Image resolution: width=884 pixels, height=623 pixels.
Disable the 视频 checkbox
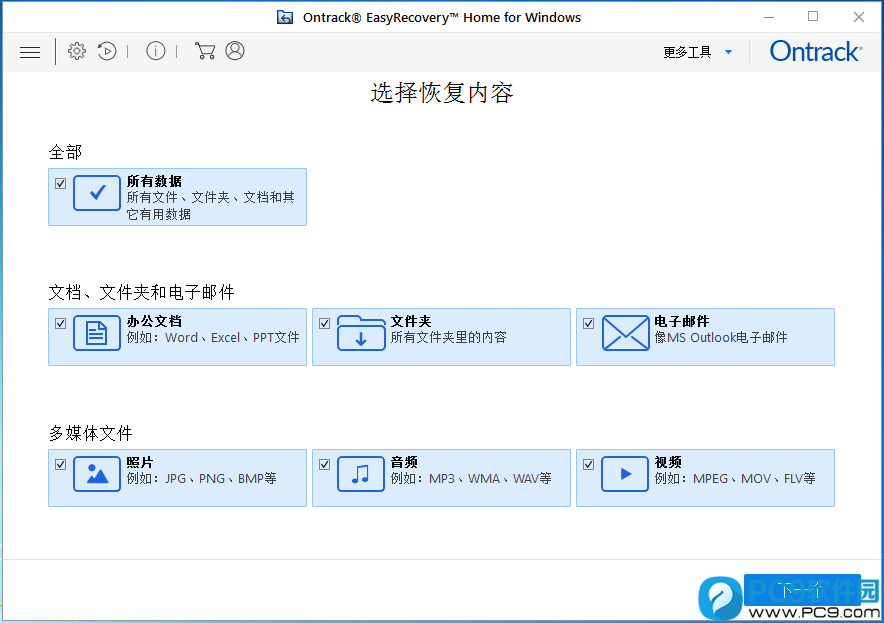tap(589, 465)
